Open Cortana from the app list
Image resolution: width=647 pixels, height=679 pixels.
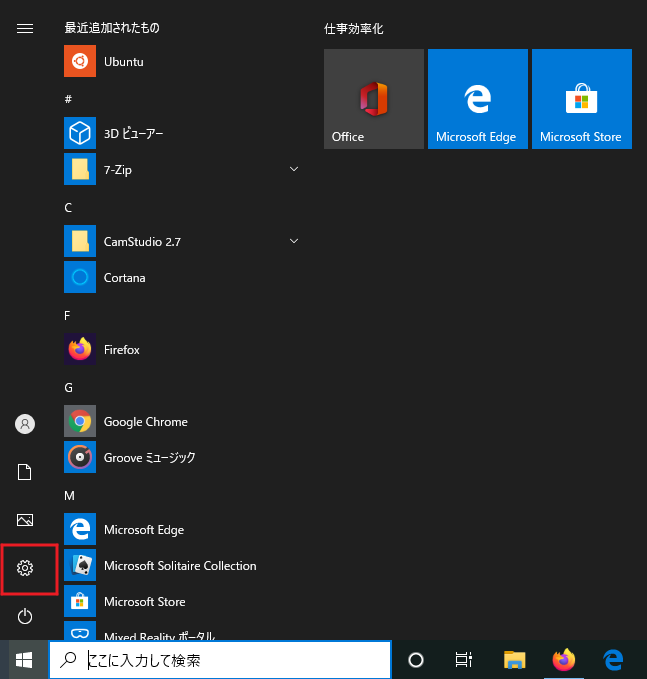124,278
